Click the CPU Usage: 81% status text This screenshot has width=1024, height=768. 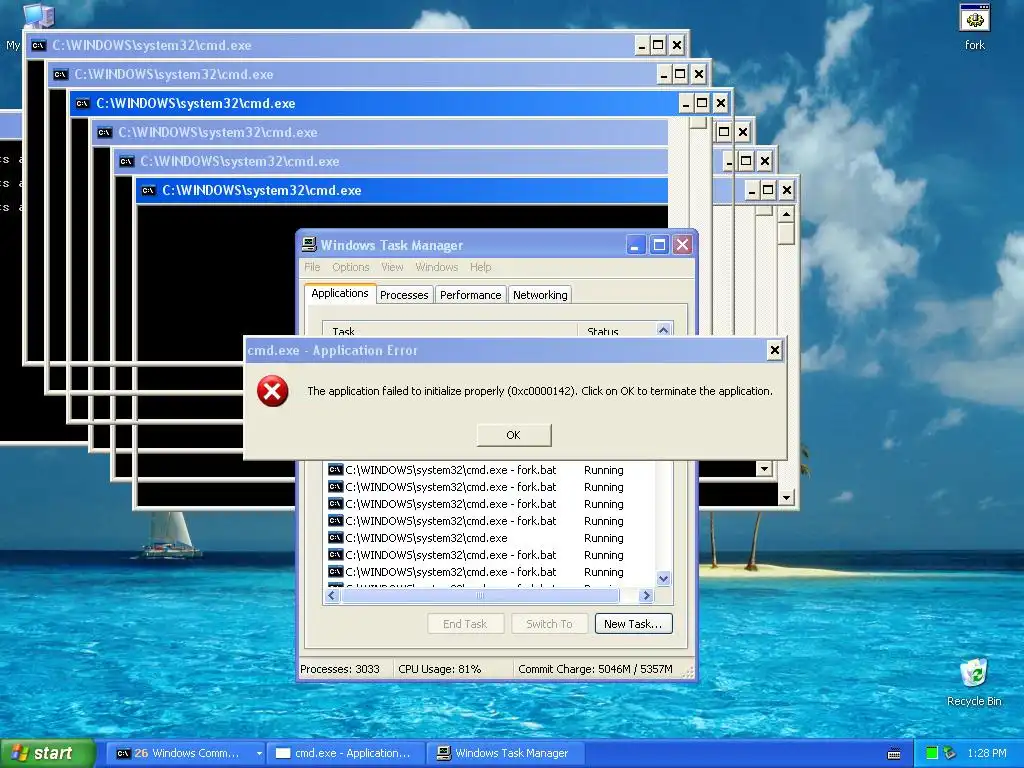[440, 669]
